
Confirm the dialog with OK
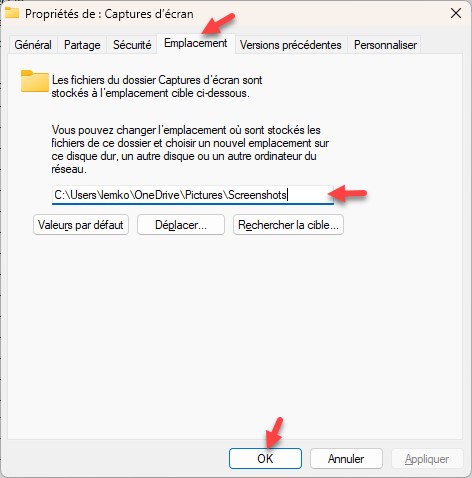pos(265,459)
